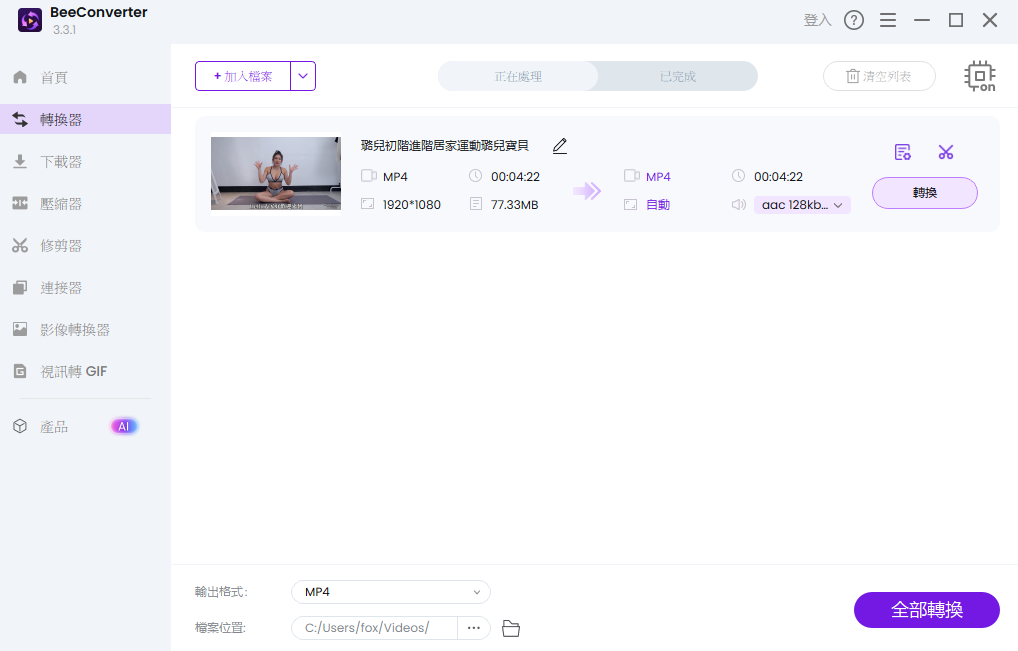This screenshot has width=1018, height=651.
Task: Open 下載器 downloader in sidebar
Action: (85, 162)
